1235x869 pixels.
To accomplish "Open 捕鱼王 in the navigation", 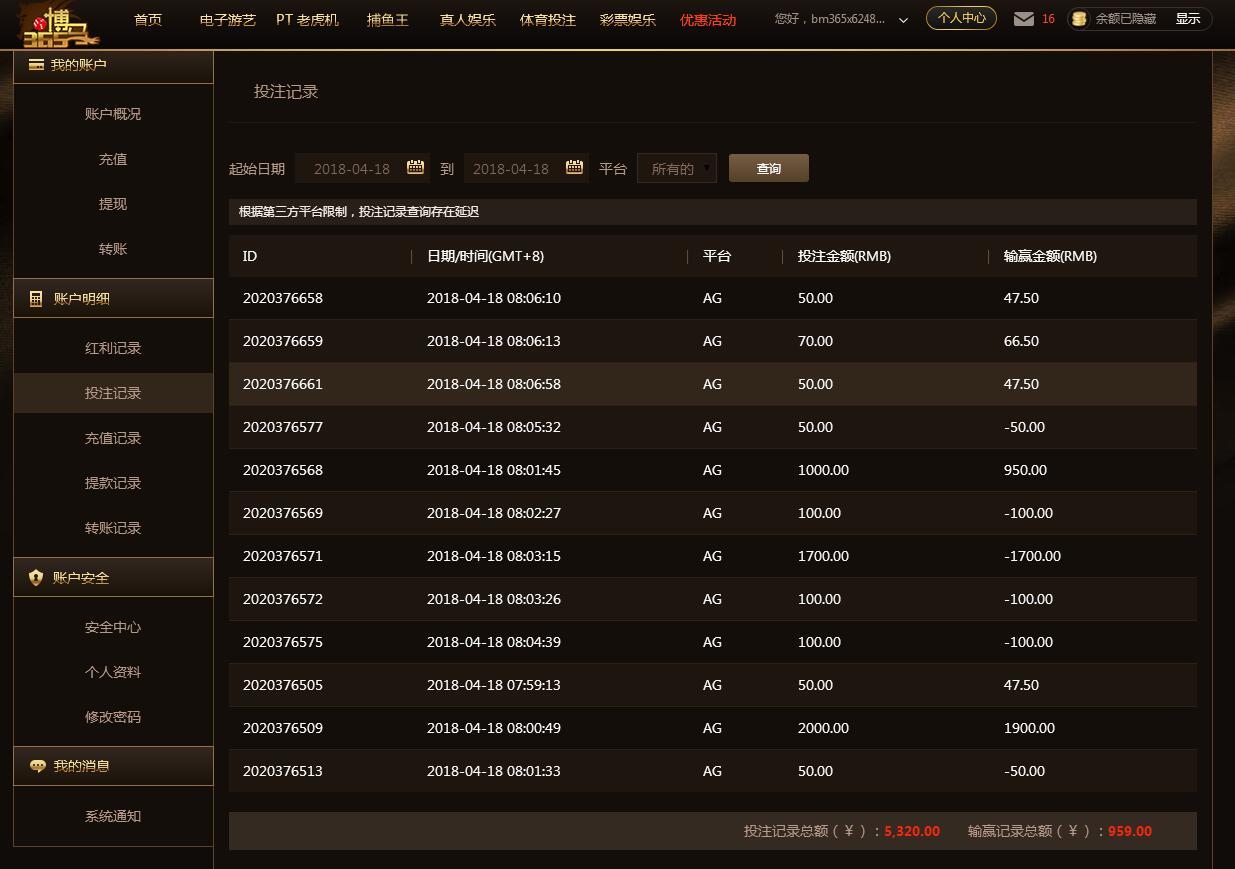I will tap(387, 19).
